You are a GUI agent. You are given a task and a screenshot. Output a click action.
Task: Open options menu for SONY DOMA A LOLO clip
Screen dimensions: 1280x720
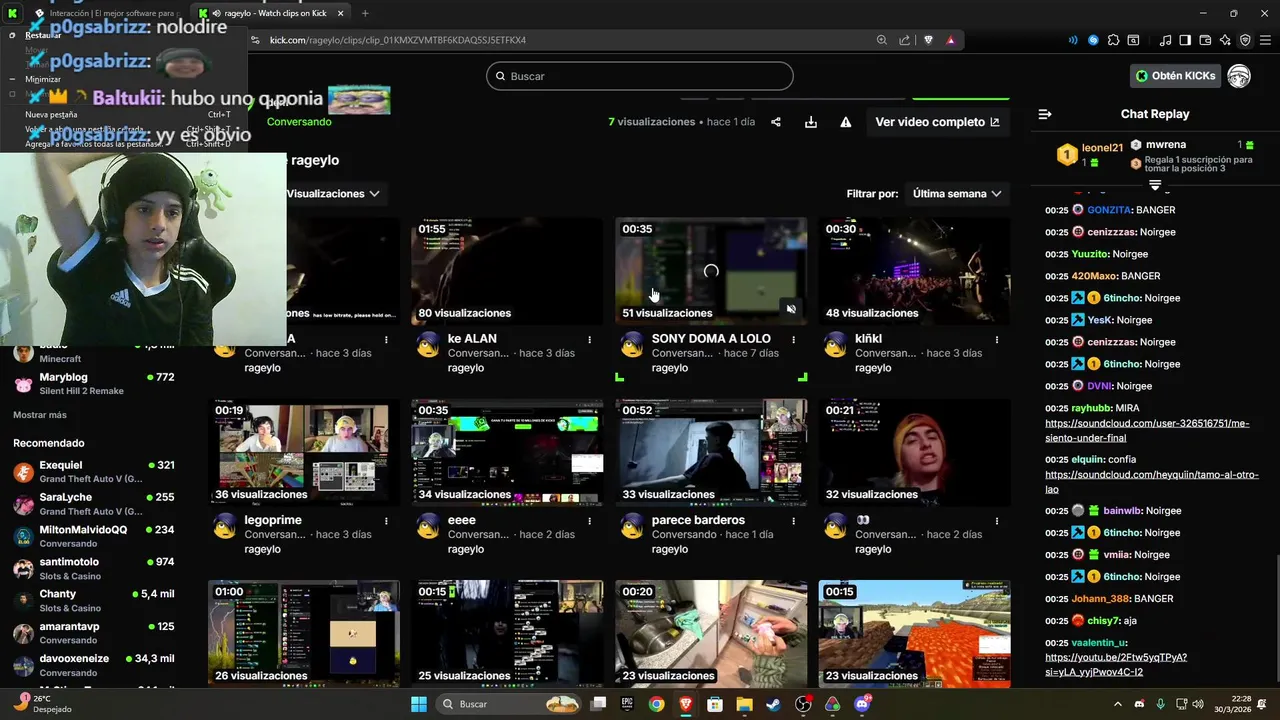pyautogui.click(x=794, y=339)
